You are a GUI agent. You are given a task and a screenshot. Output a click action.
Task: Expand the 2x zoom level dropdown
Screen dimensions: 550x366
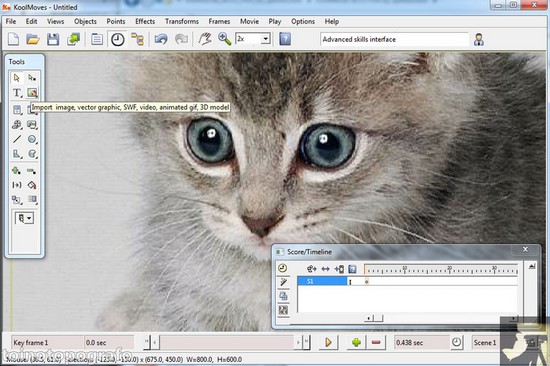click(x=266, y=39)
